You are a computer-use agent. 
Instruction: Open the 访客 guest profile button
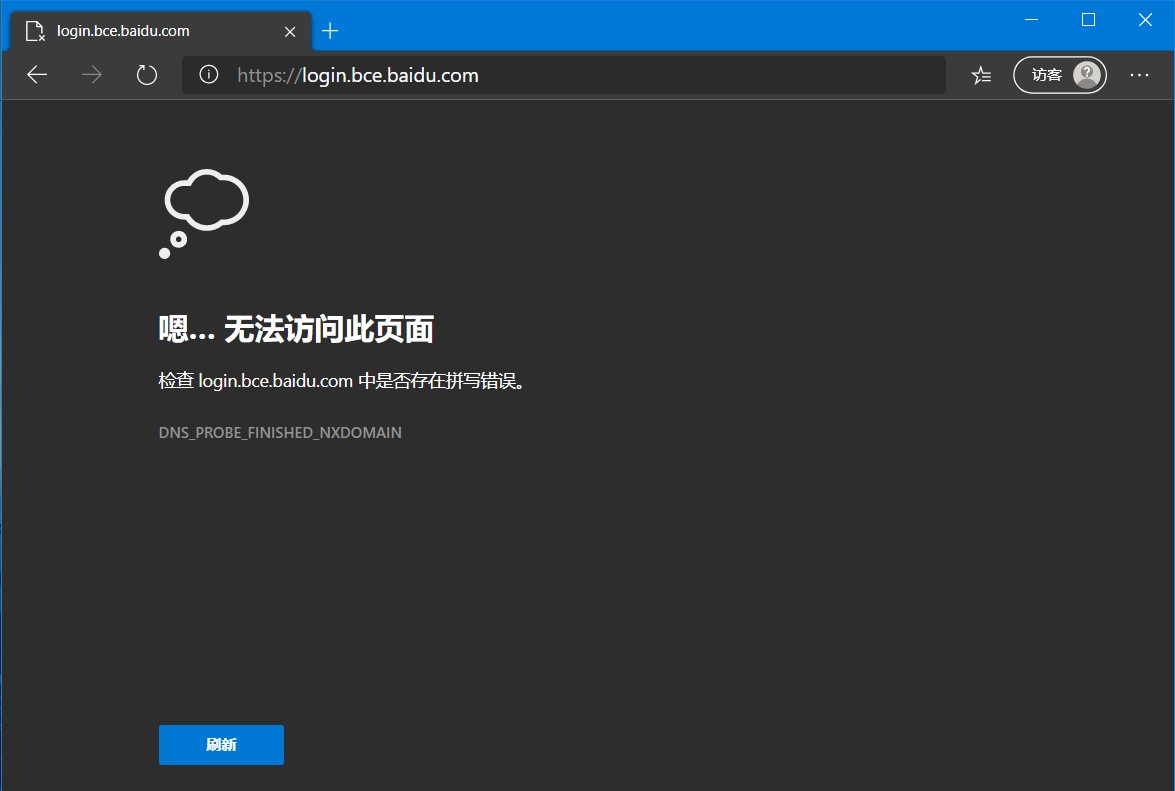(1060, 75)
